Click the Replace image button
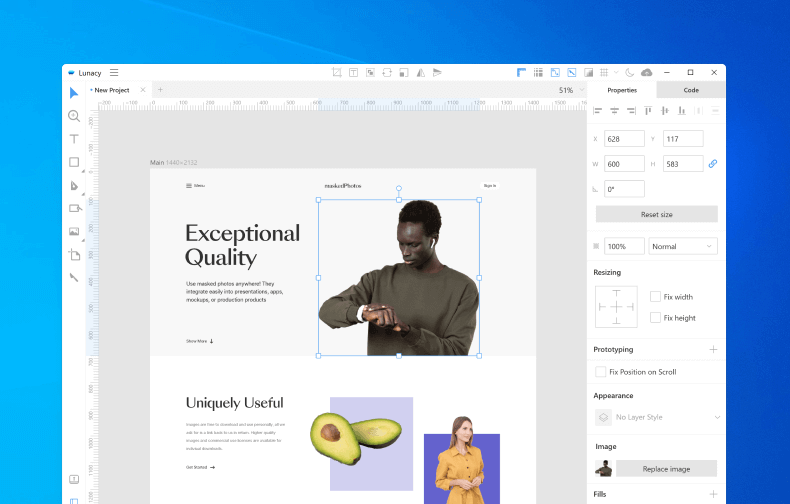This screenshot has height=504, width=790. click(x=666, y=468)
